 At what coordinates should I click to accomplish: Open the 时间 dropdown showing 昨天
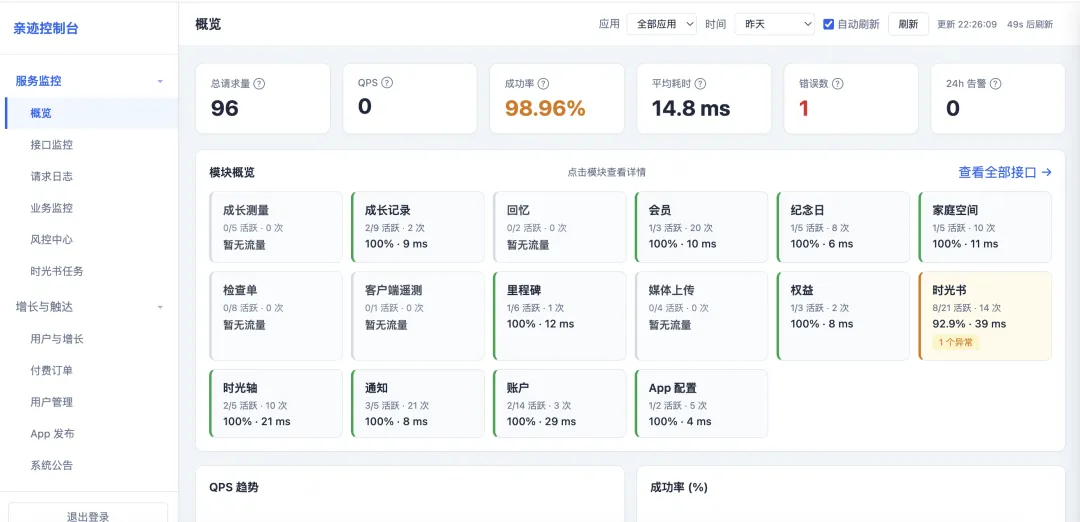pyautogui.click(x=775, y=24)
